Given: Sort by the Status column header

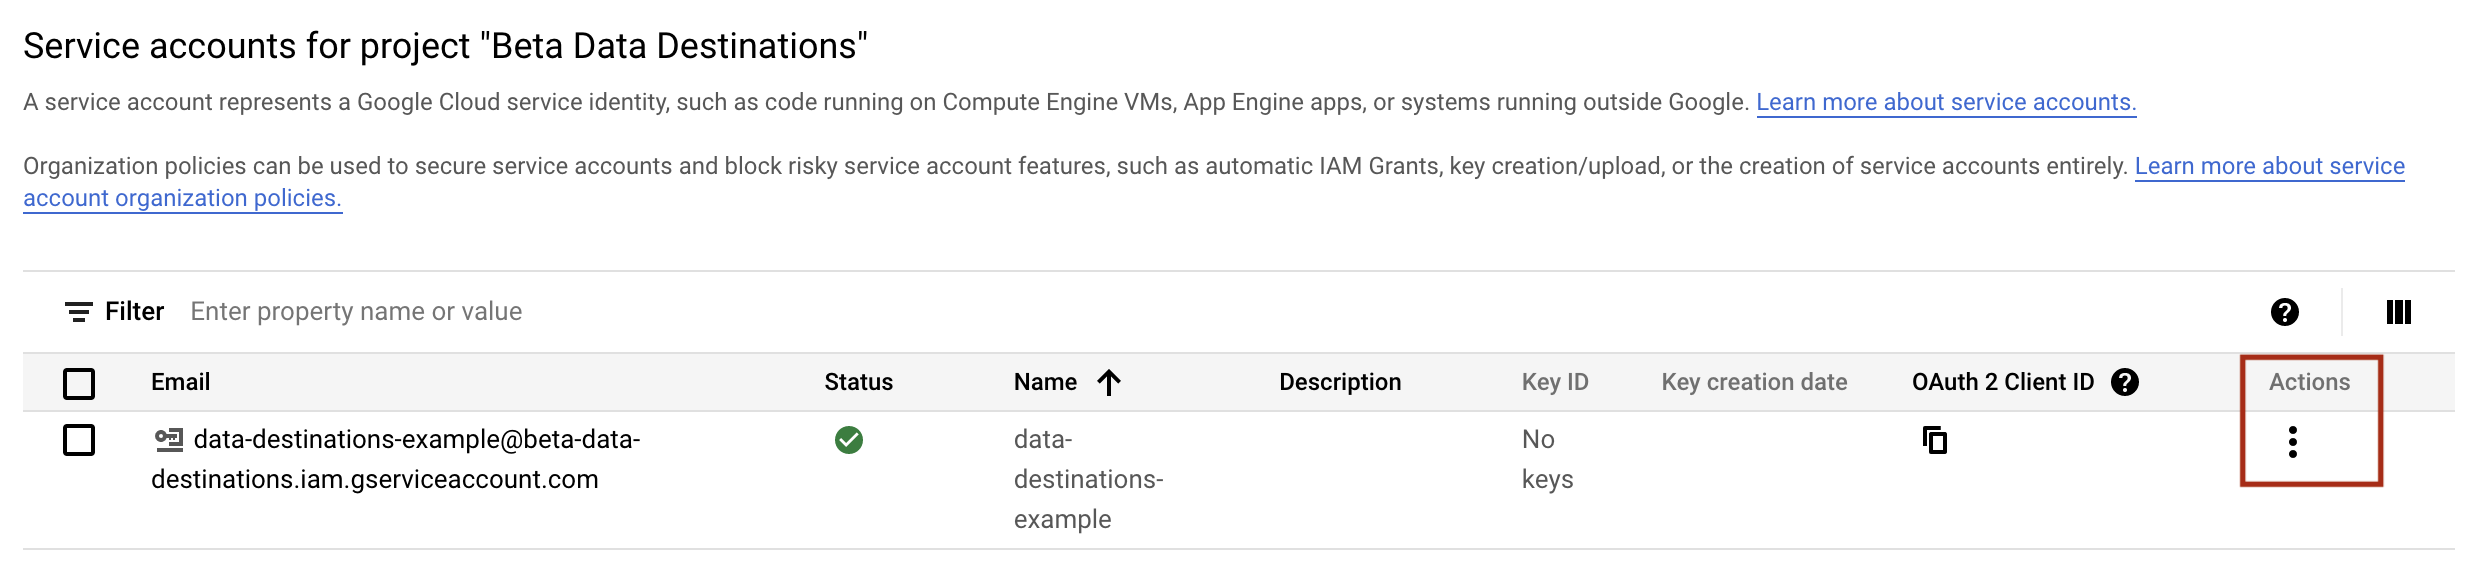Looking at the screenshot, I should click(x=858, y=382).
